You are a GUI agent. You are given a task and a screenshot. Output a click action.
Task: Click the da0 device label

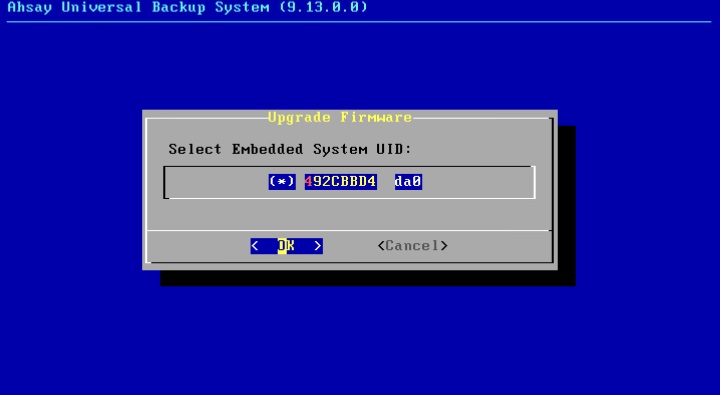[408, 181]
